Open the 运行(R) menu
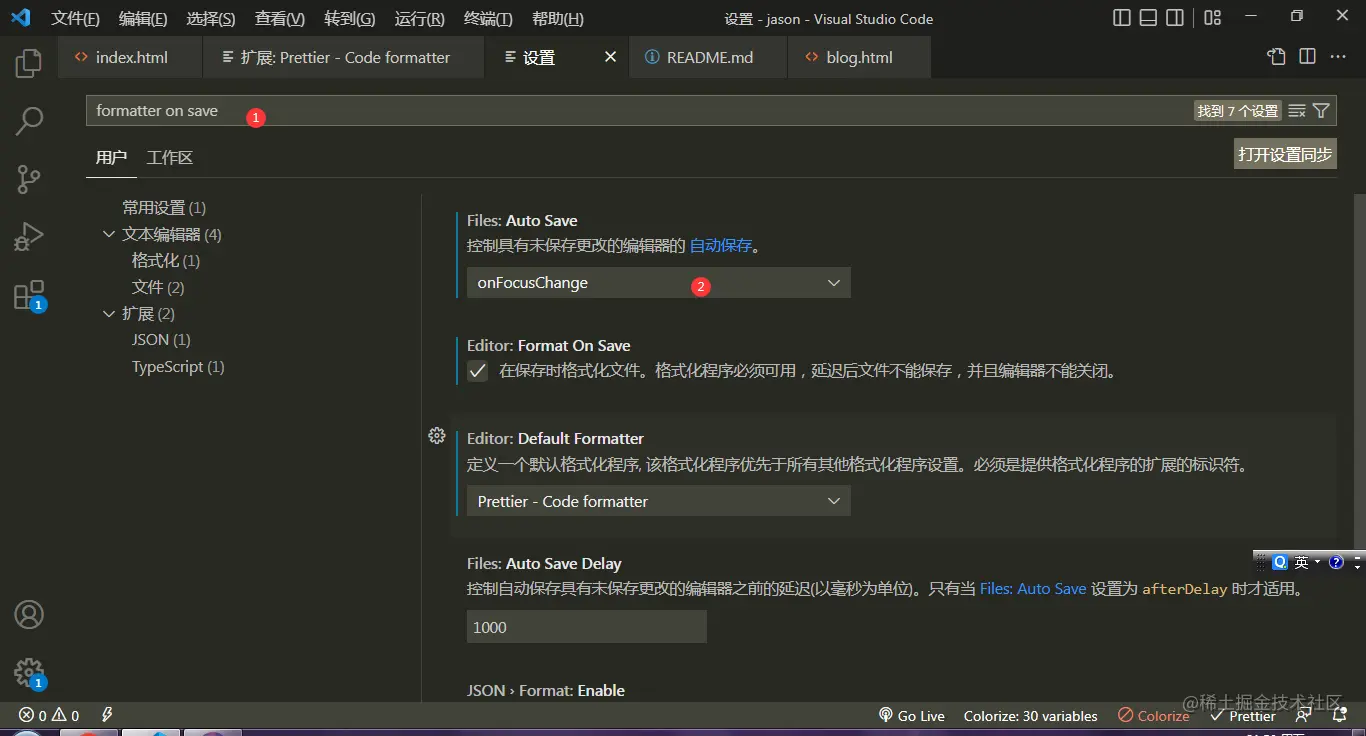Viewport: 1366px width, 736px height. coord(420,18)
